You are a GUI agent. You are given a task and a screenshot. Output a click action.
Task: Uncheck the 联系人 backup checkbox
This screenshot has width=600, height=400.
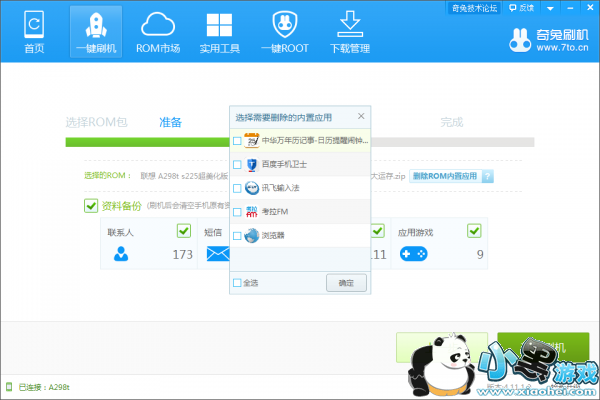(x=184, y=231)
